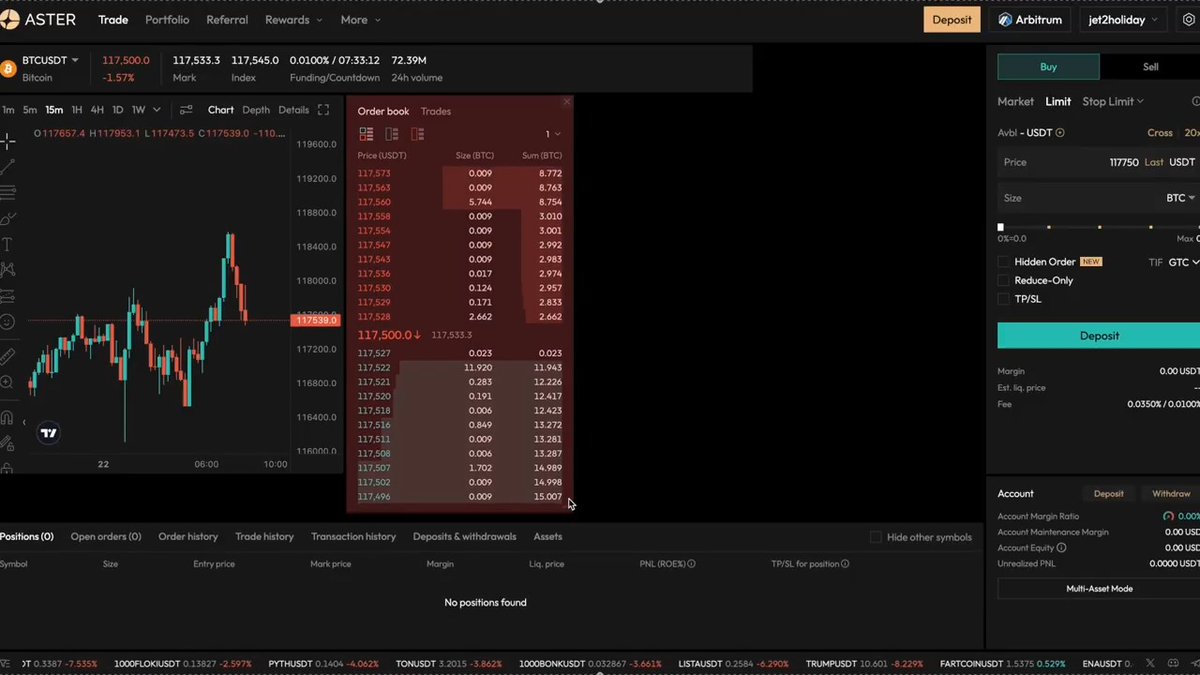The image size is (1200, 675).
Task: Click the Deposit button top right
Action: (951, 19)
